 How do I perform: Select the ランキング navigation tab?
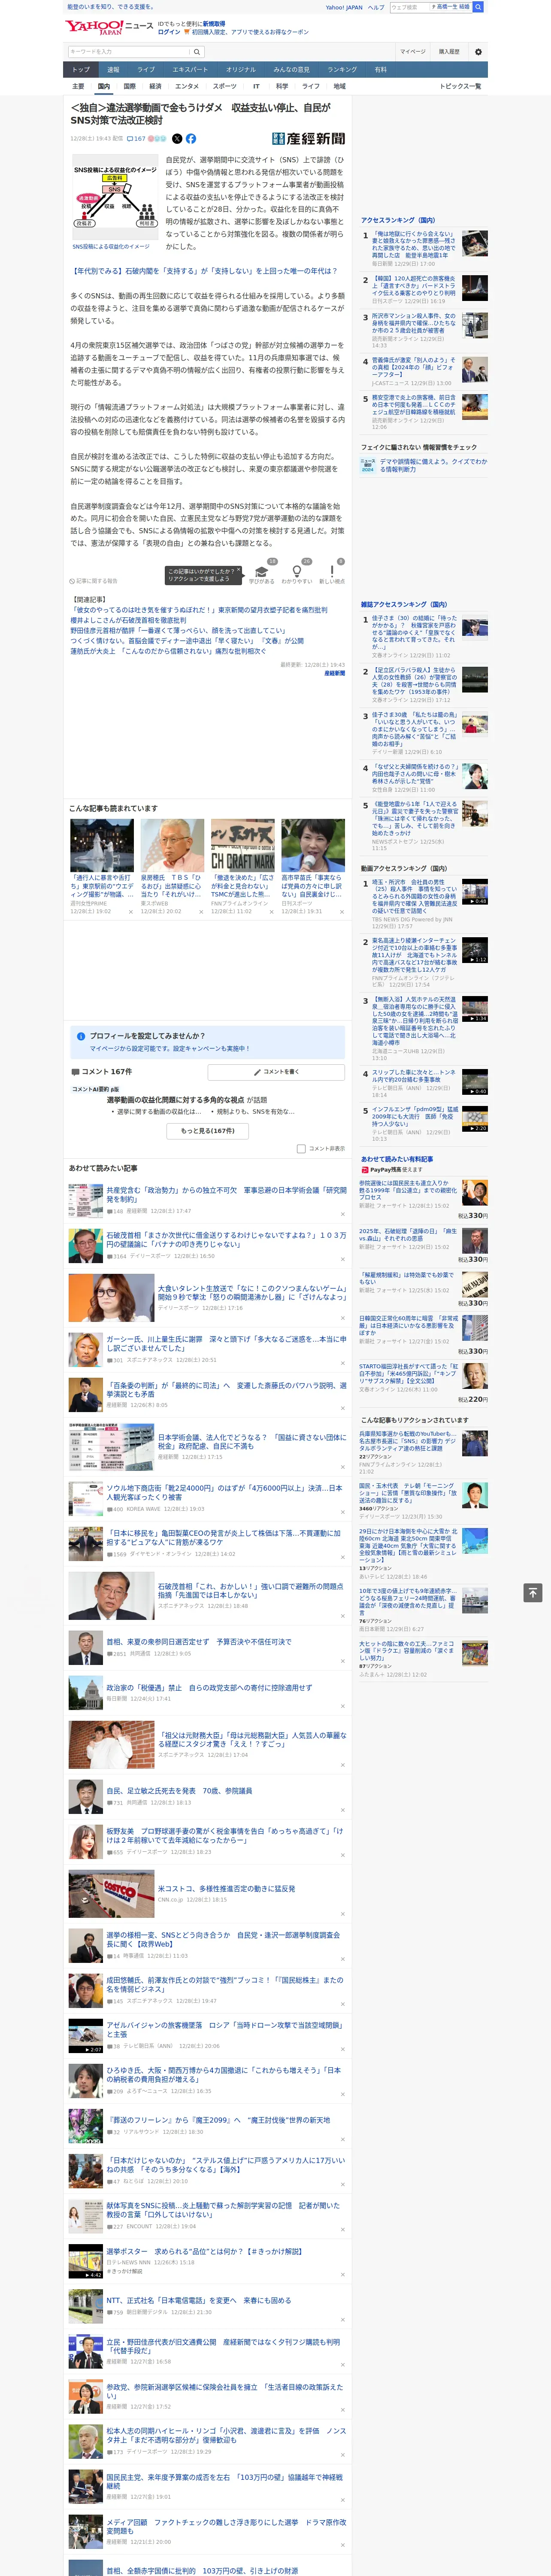pyautogui.click(x=342, y=70)
